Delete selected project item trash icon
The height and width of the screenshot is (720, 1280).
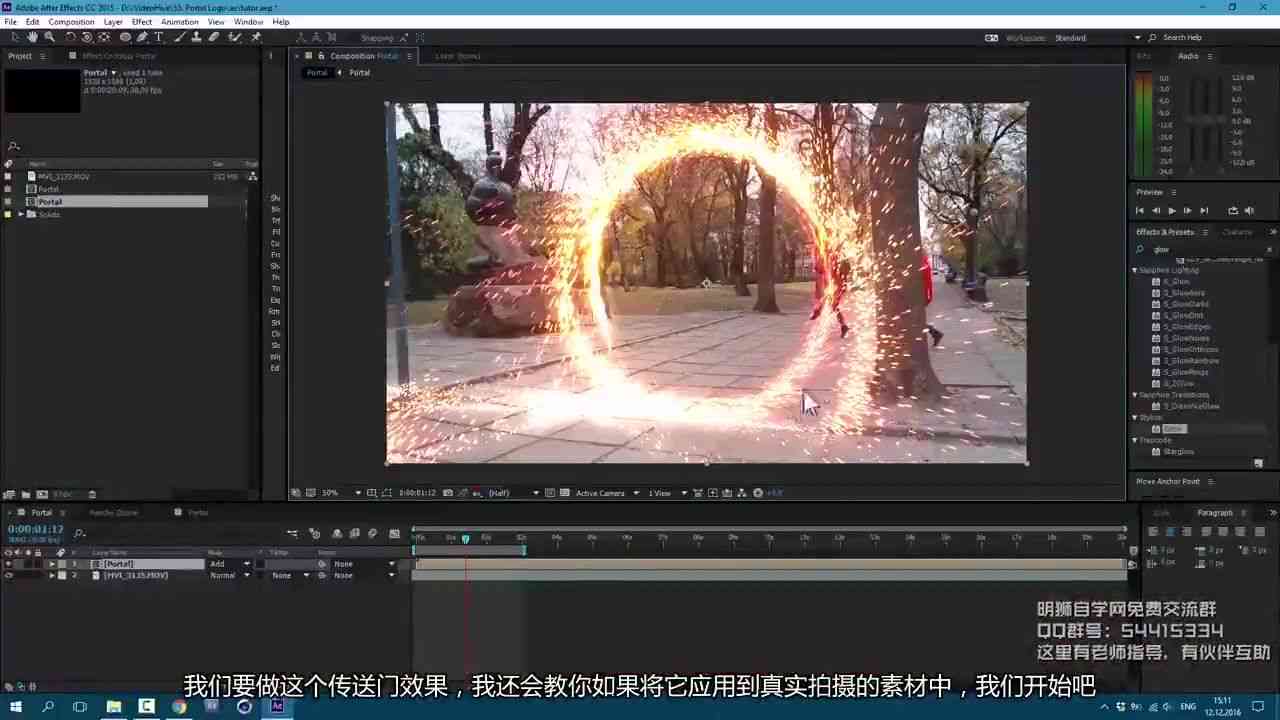(x=92, y=494)
